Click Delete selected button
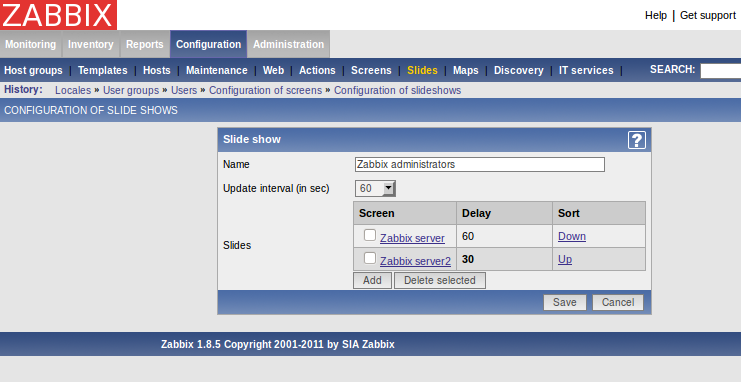This screenshot has height=382, width=741. pyautogui.click(x=439, y=280)
